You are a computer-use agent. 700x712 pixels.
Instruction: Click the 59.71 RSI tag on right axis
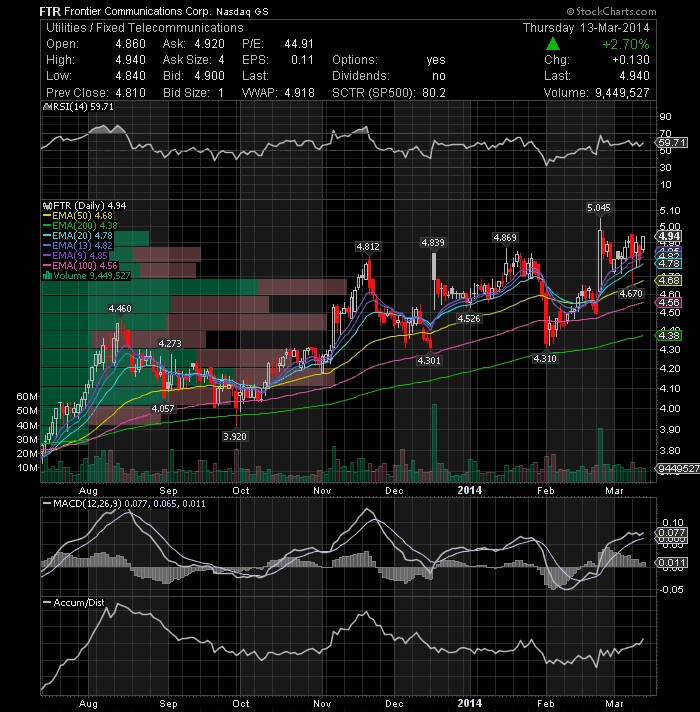pyautogui.click(x=672, y=143)
